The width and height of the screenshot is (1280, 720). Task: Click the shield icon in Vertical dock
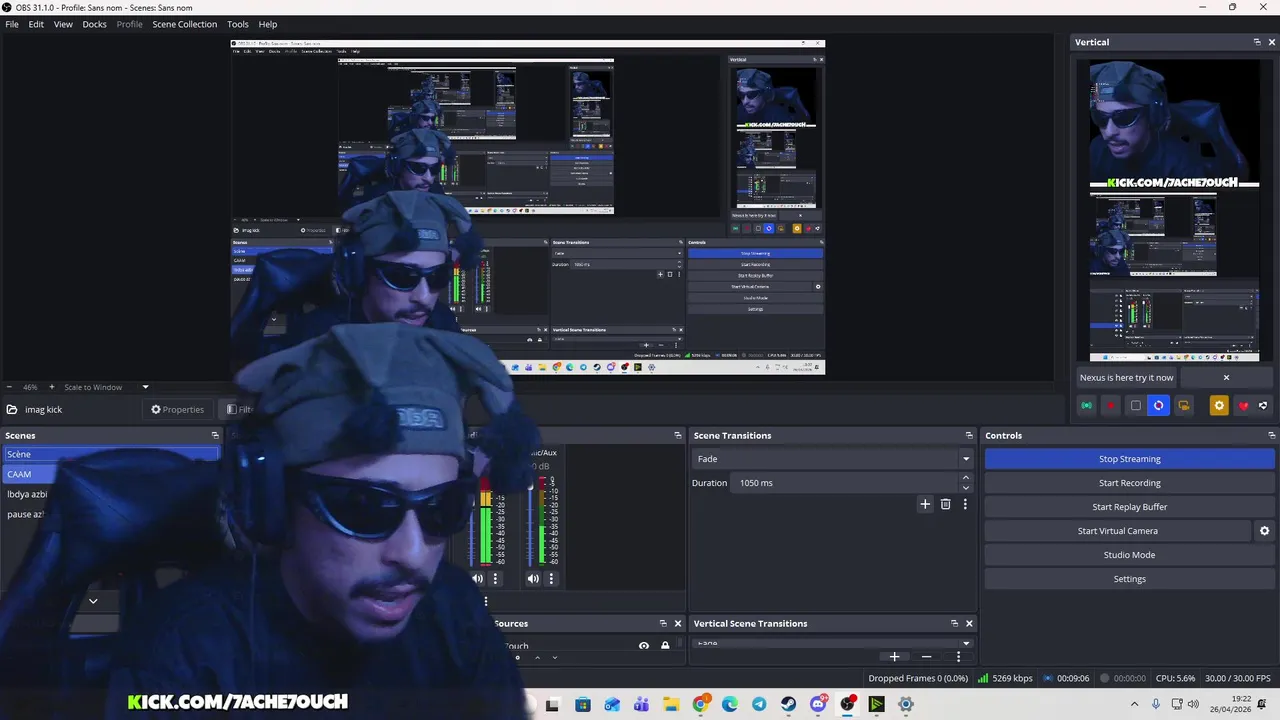point(1263,405)
